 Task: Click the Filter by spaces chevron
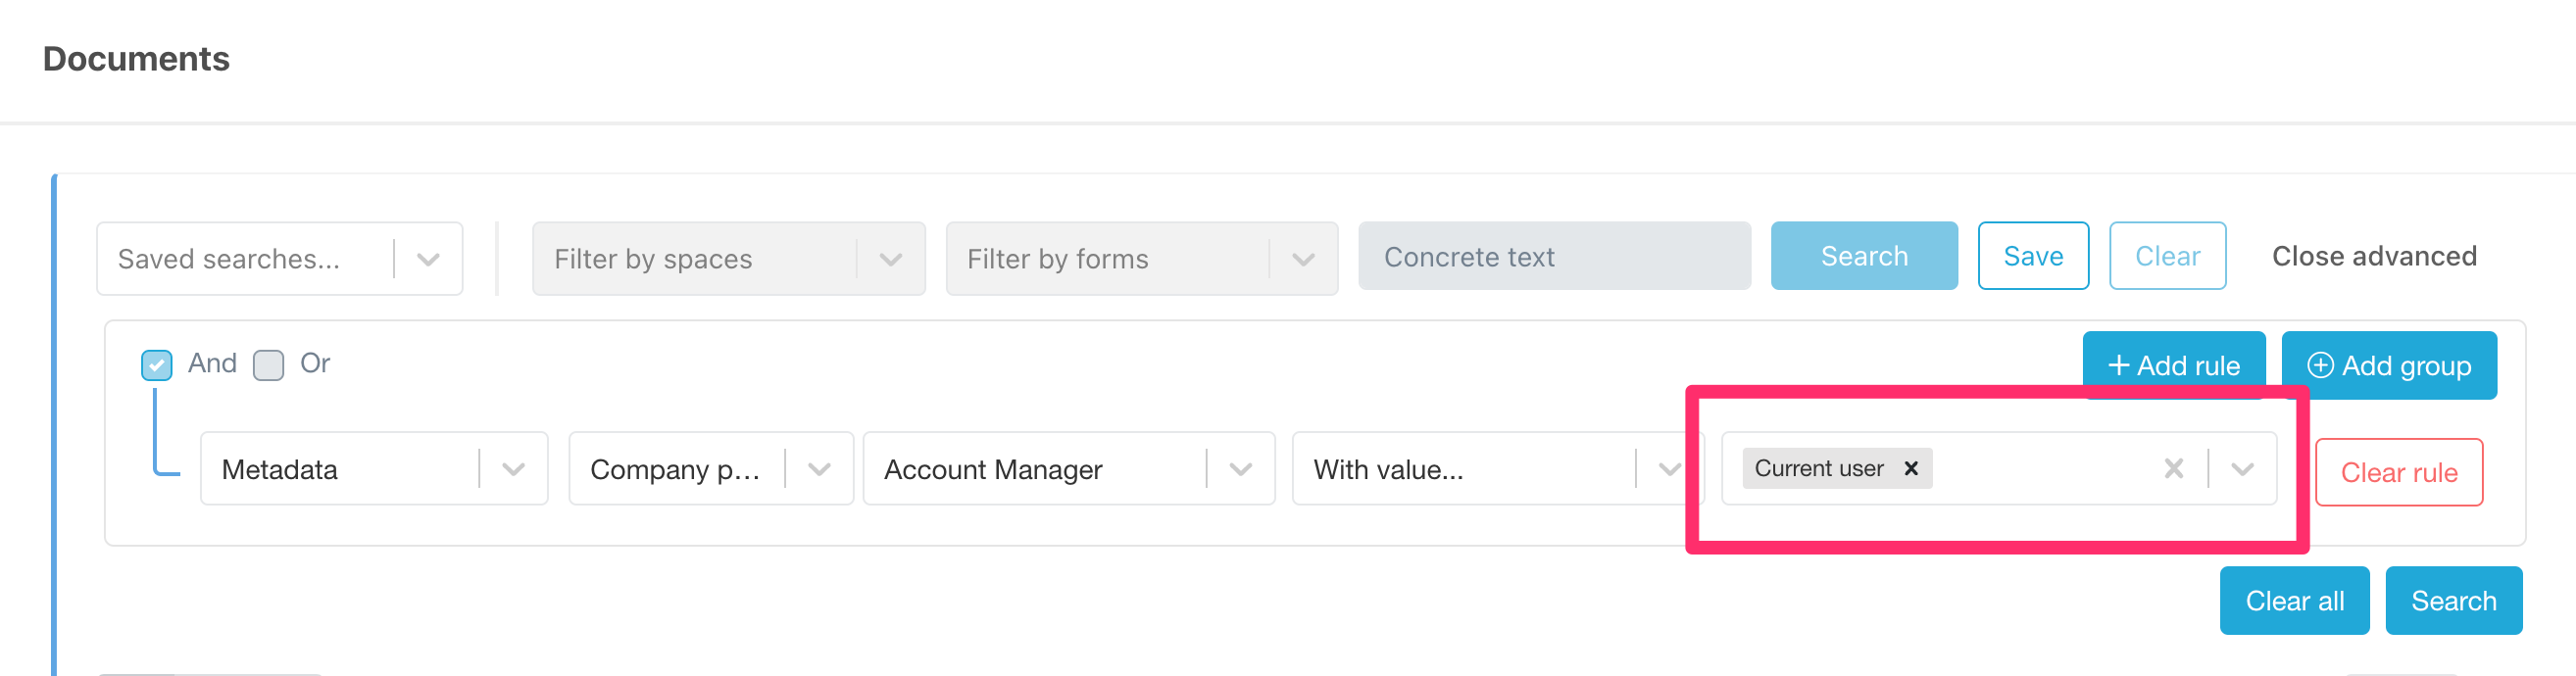tap(890, 259)
